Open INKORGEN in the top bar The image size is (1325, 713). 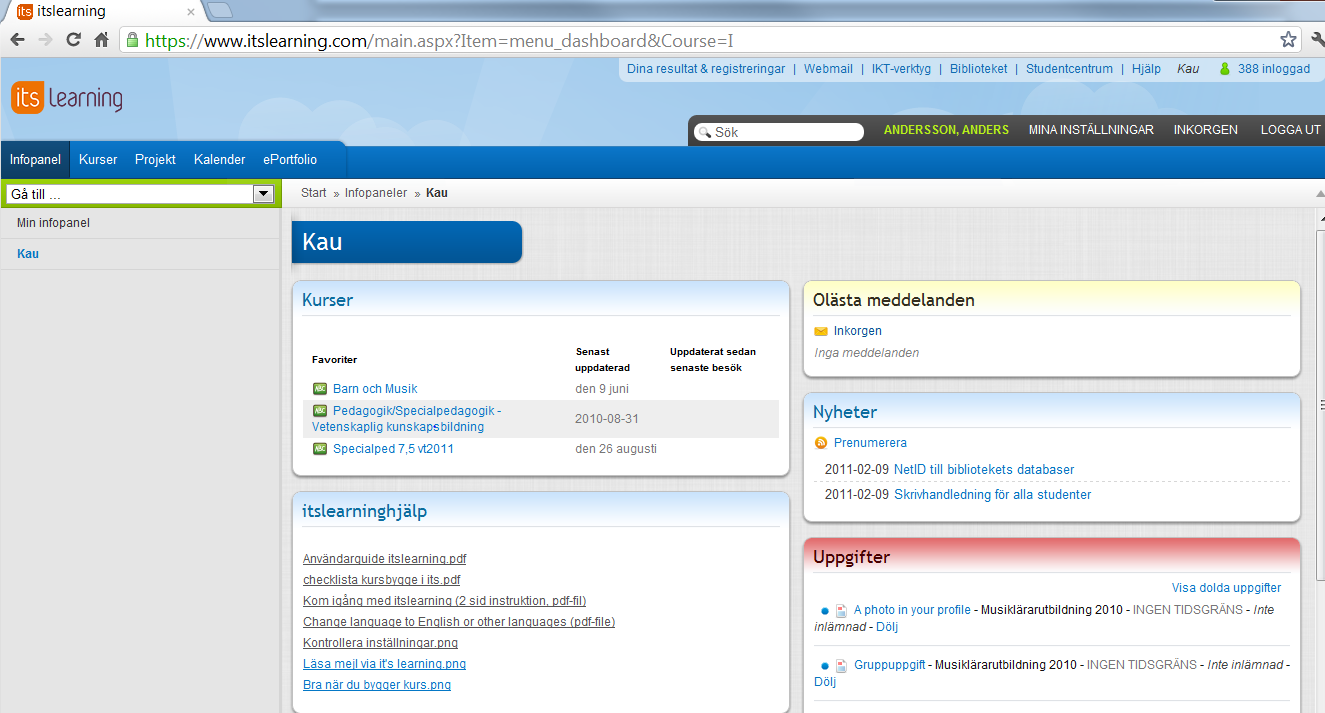[1206, 130]
